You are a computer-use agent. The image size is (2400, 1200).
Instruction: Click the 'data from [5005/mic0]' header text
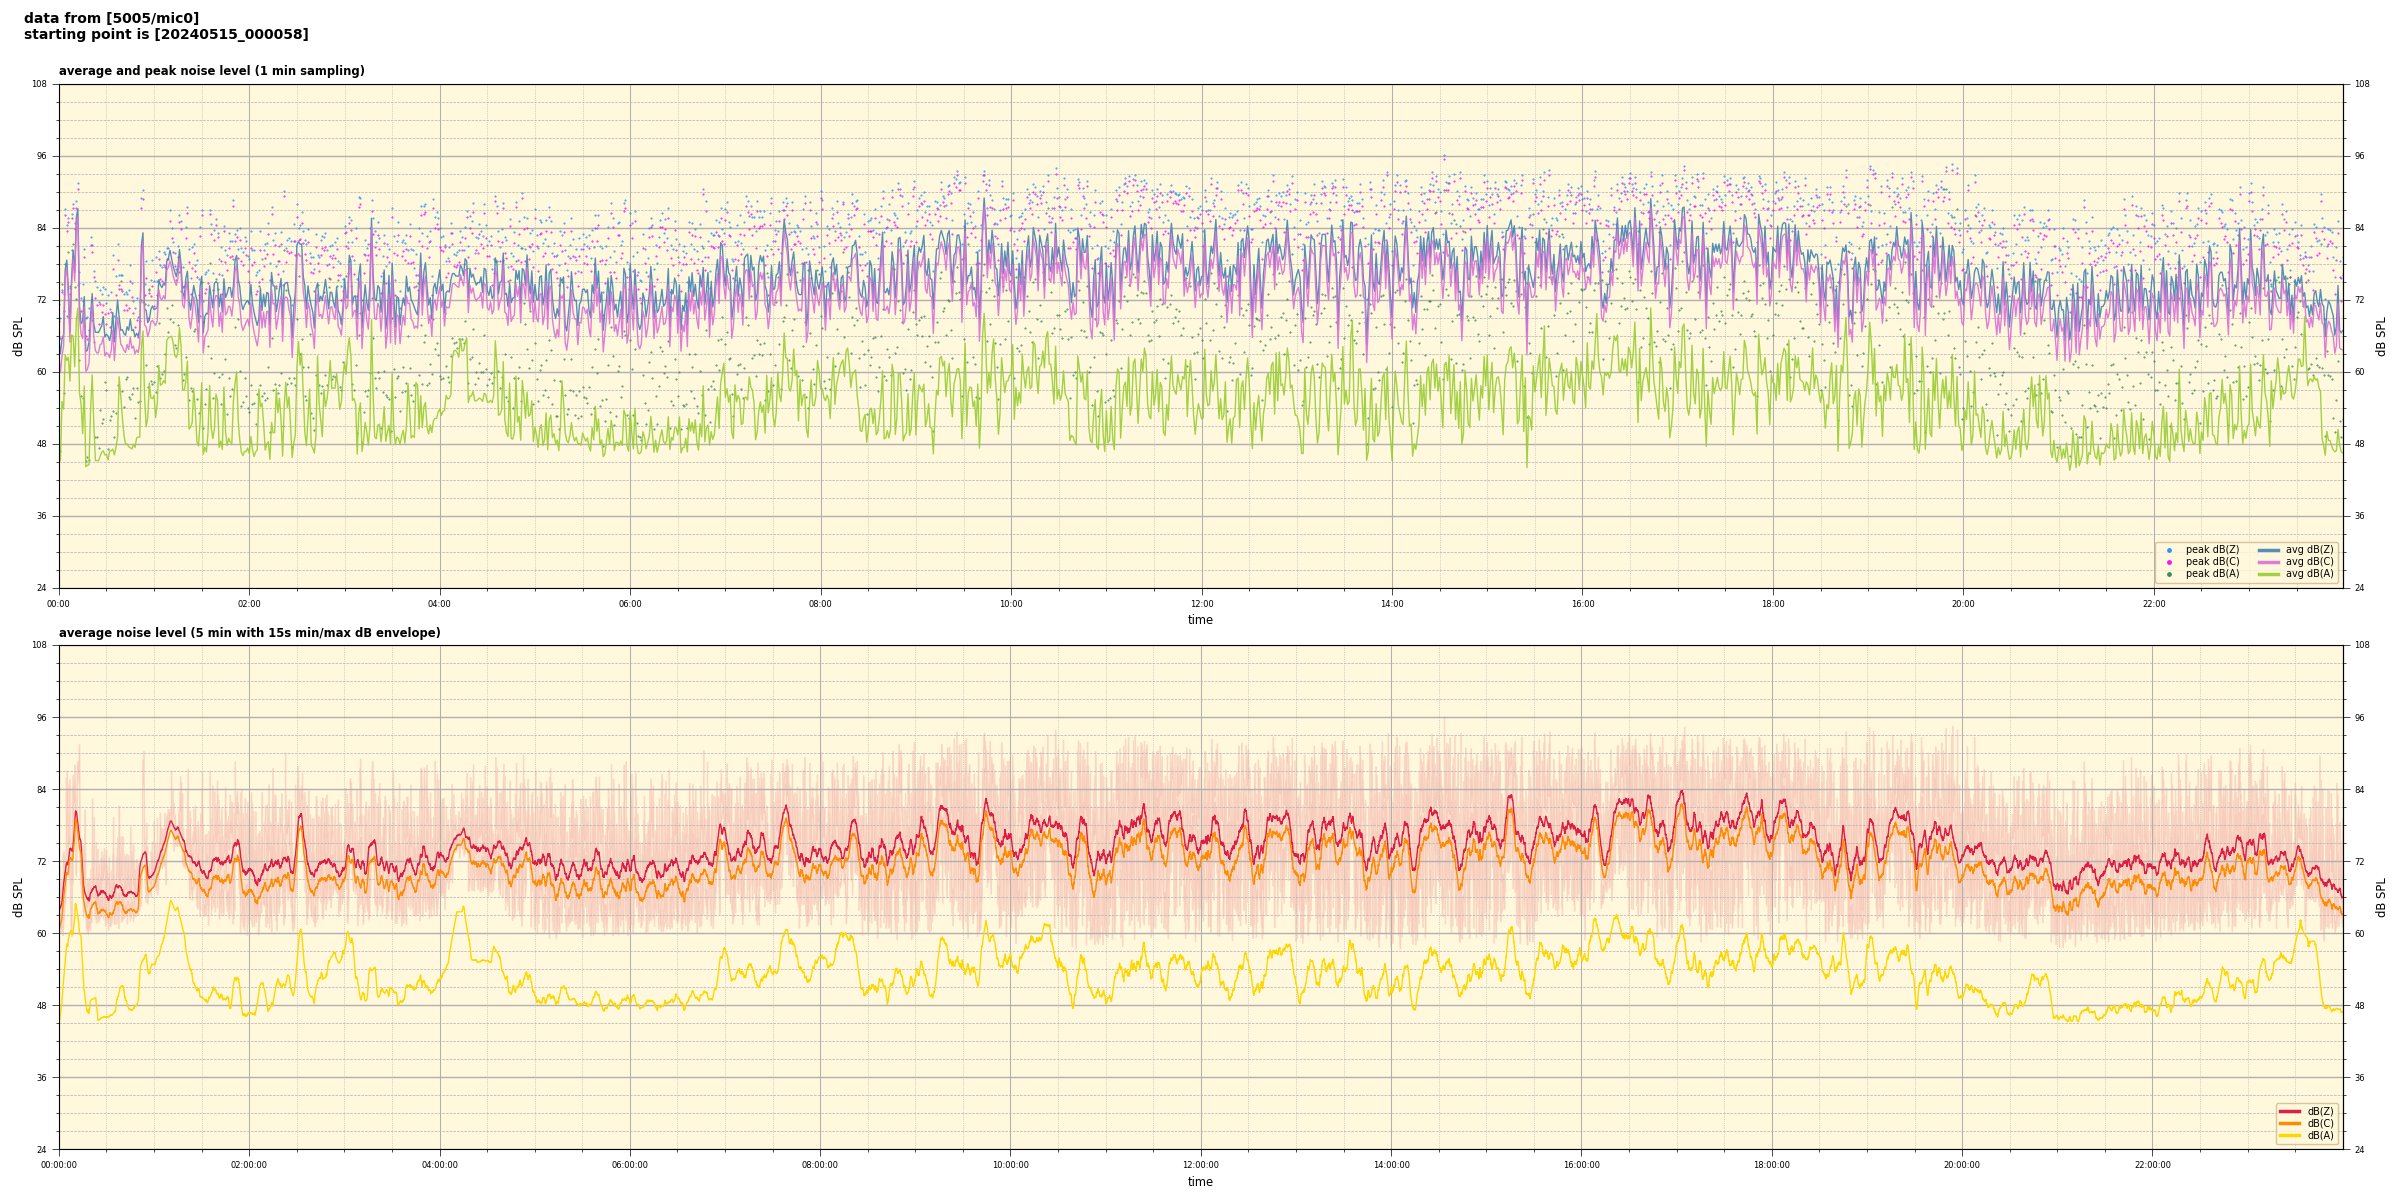111,18
